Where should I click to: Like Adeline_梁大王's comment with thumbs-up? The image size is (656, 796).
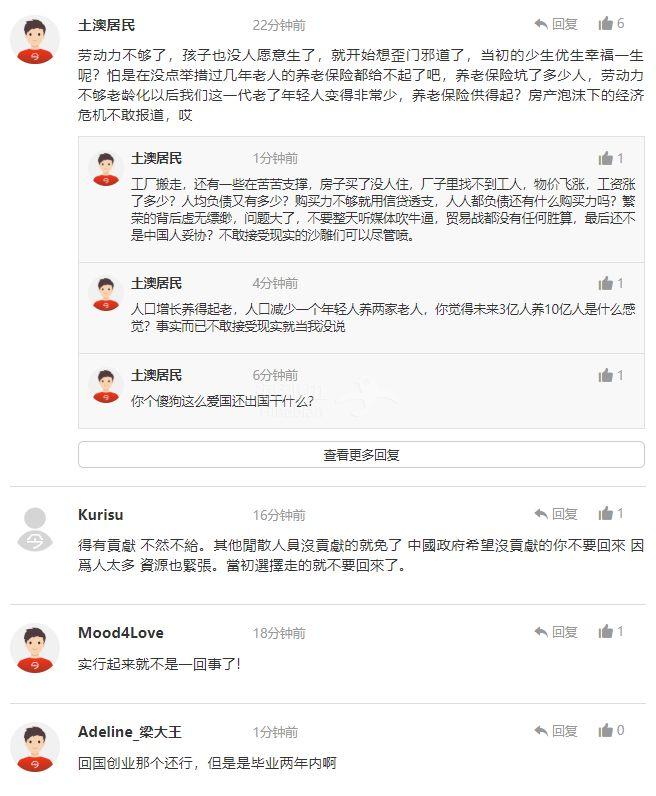pyautogui.click(x=606, y=731)
